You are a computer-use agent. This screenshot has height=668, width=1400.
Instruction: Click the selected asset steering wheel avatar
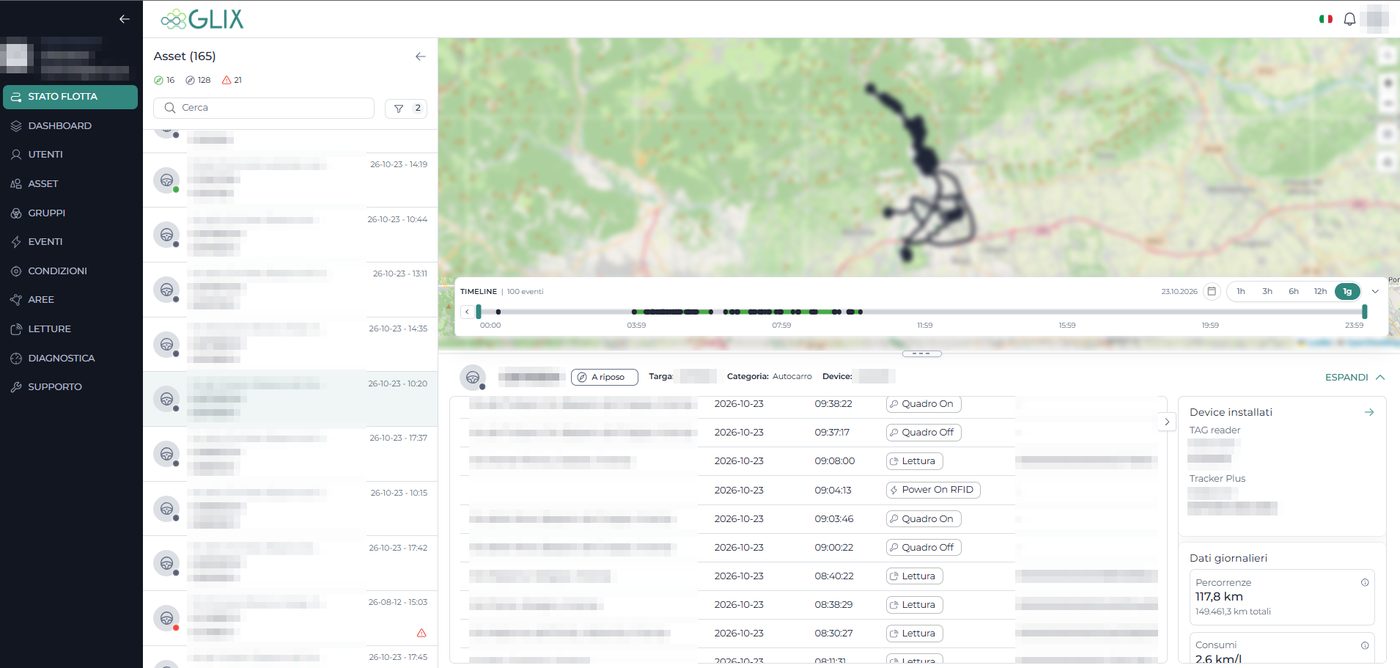pyautogui.click(x=472, y=377)
